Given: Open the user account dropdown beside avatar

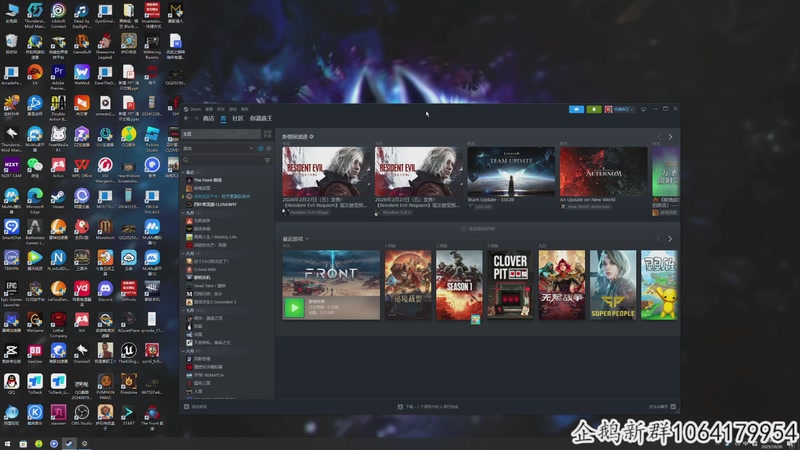Looking at the screenshot, I should click(x=624, y=109).
